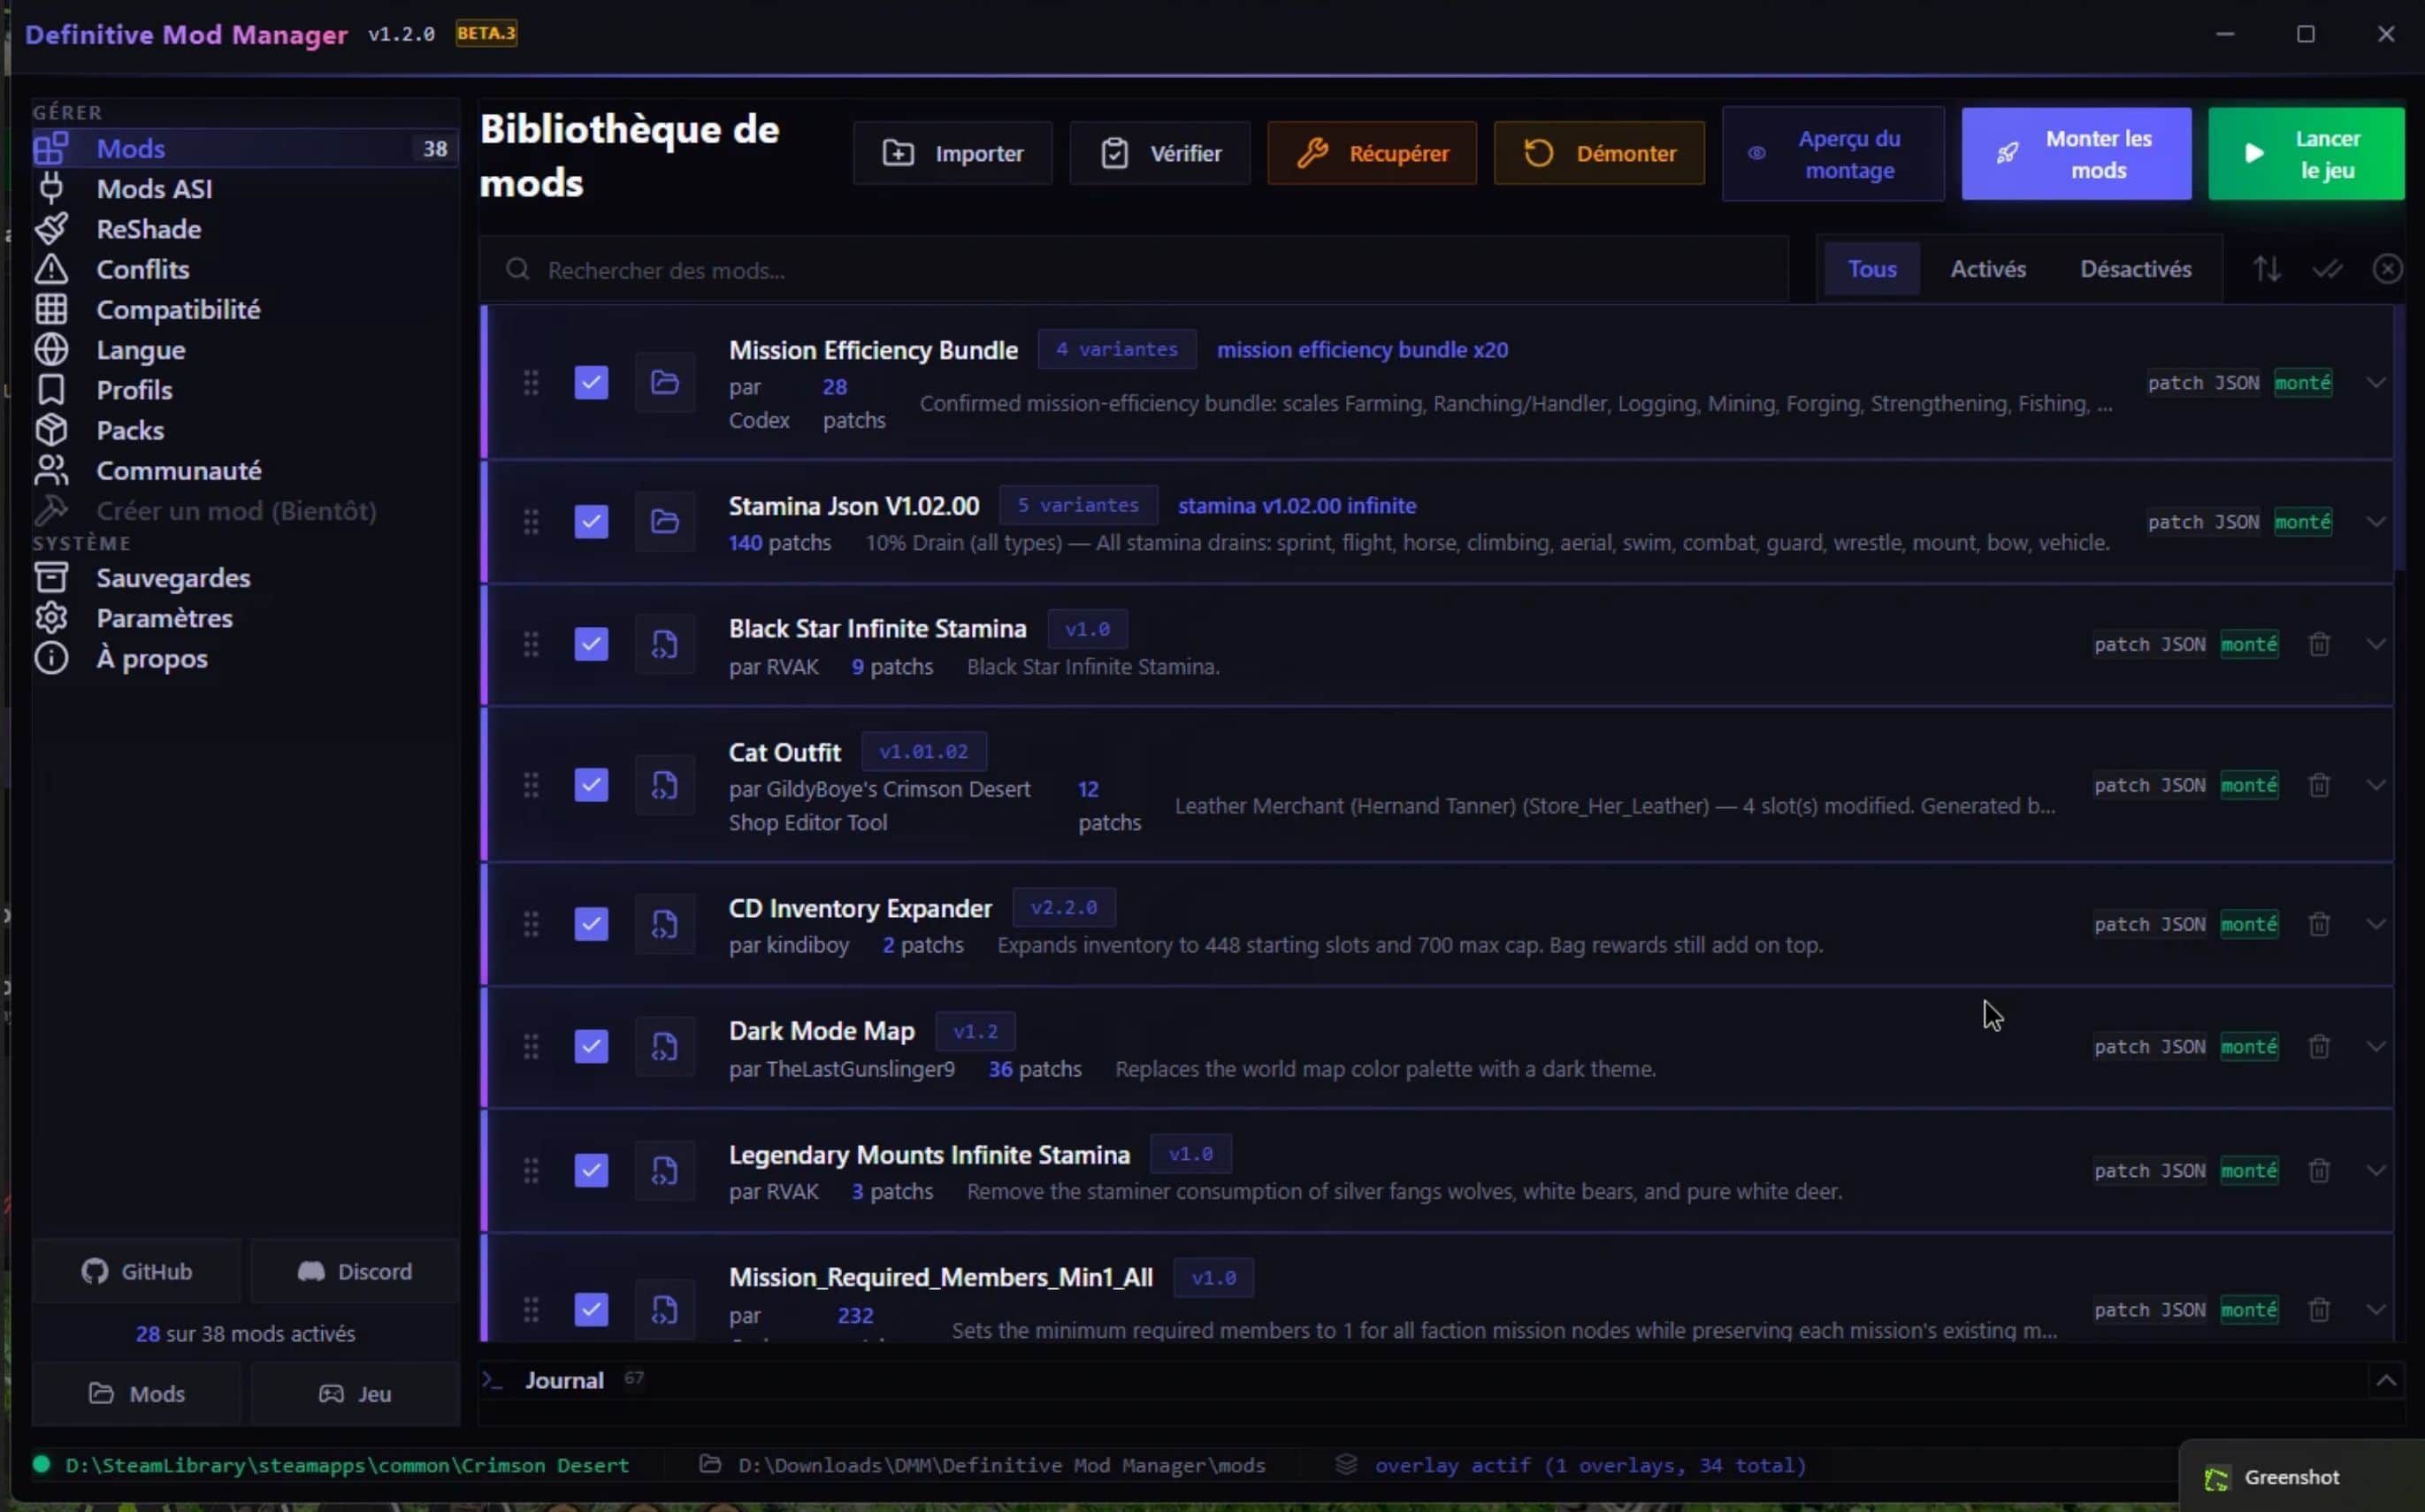The height and width of the screenshot is (1512, 2425).
Task: Switch to the Activés filter tab
Action: pyautogui.click(x=1988, y=268)
